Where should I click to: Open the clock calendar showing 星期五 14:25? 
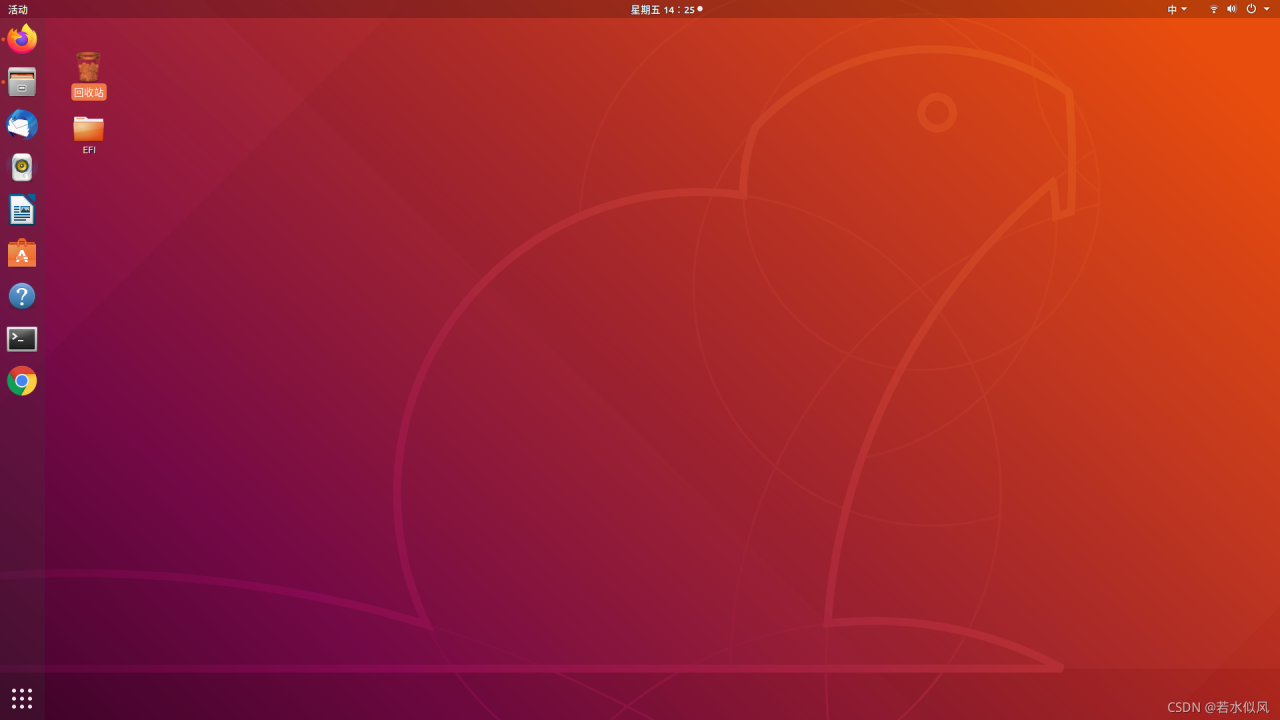pyautogui.click(x=666, y=10)
